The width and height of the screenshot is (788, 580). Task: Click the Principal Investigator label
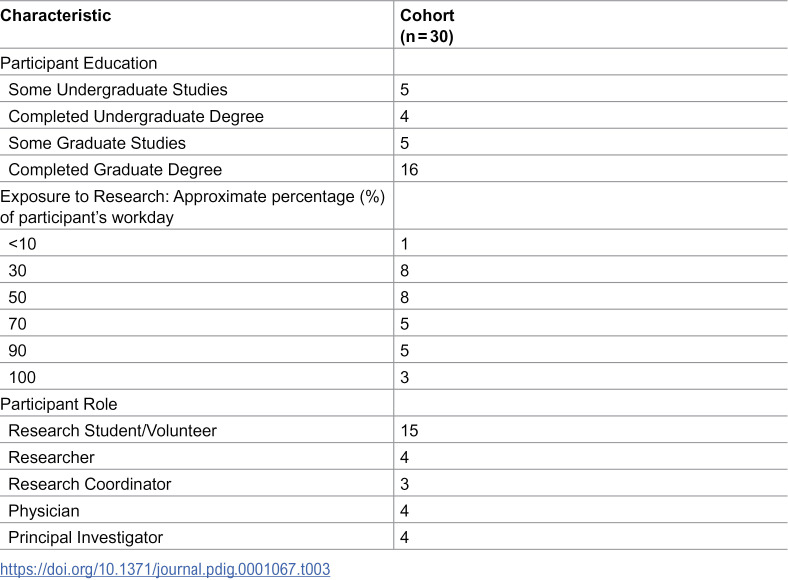(86, 537)
